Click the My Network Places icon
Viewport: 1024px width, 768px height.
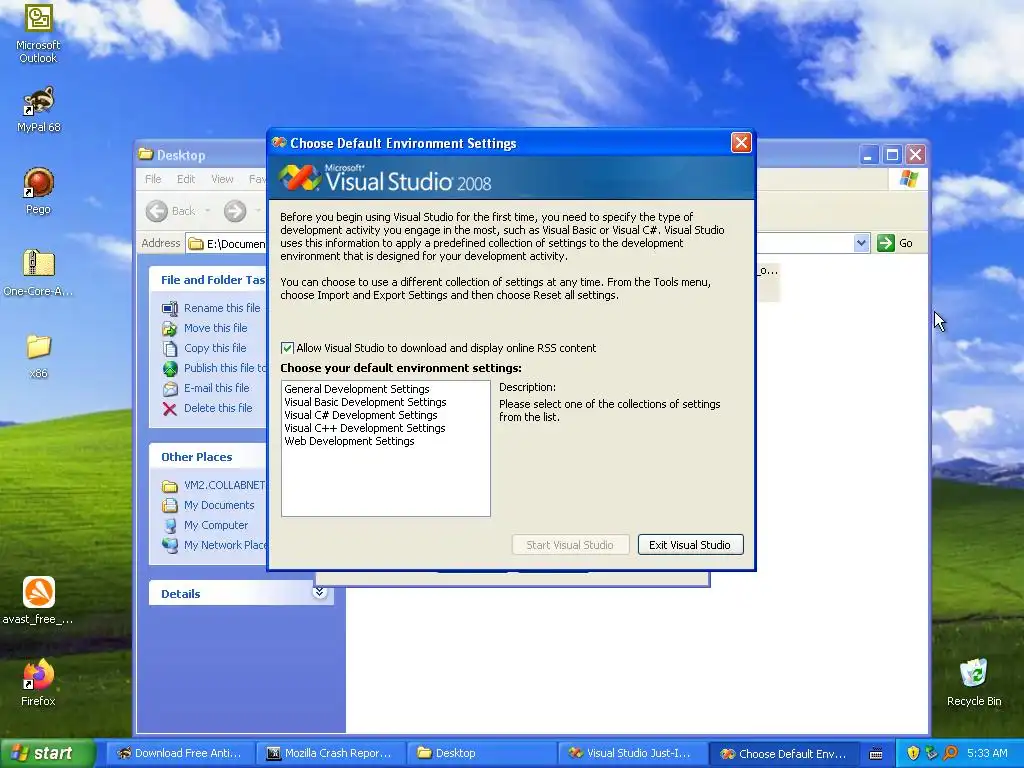click(170, 545)
